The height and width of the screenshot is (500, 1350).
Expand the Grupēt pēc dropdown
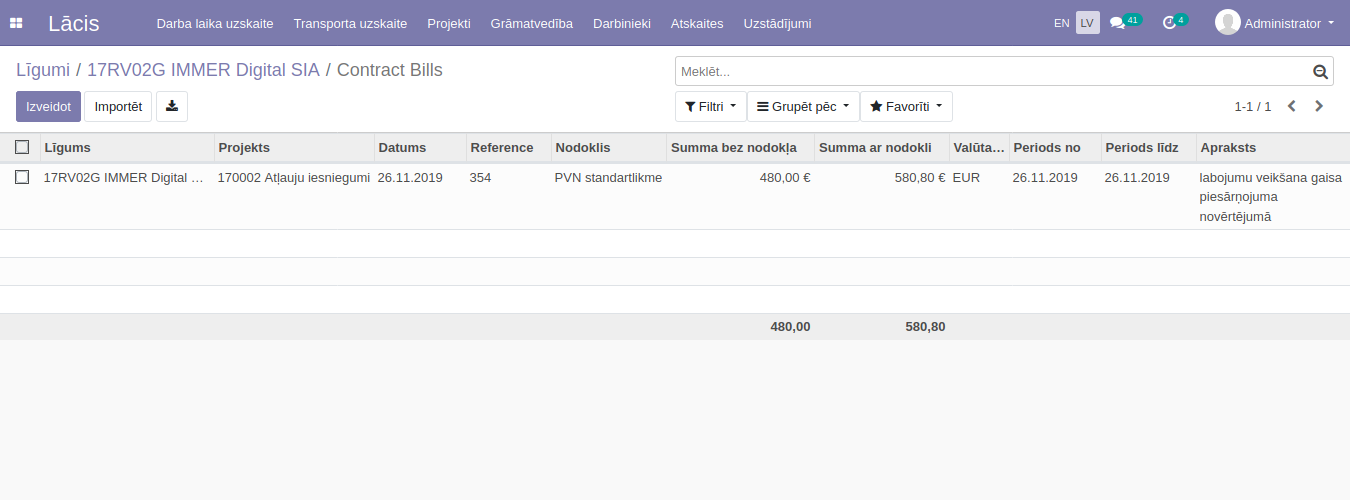coord(803,107)
